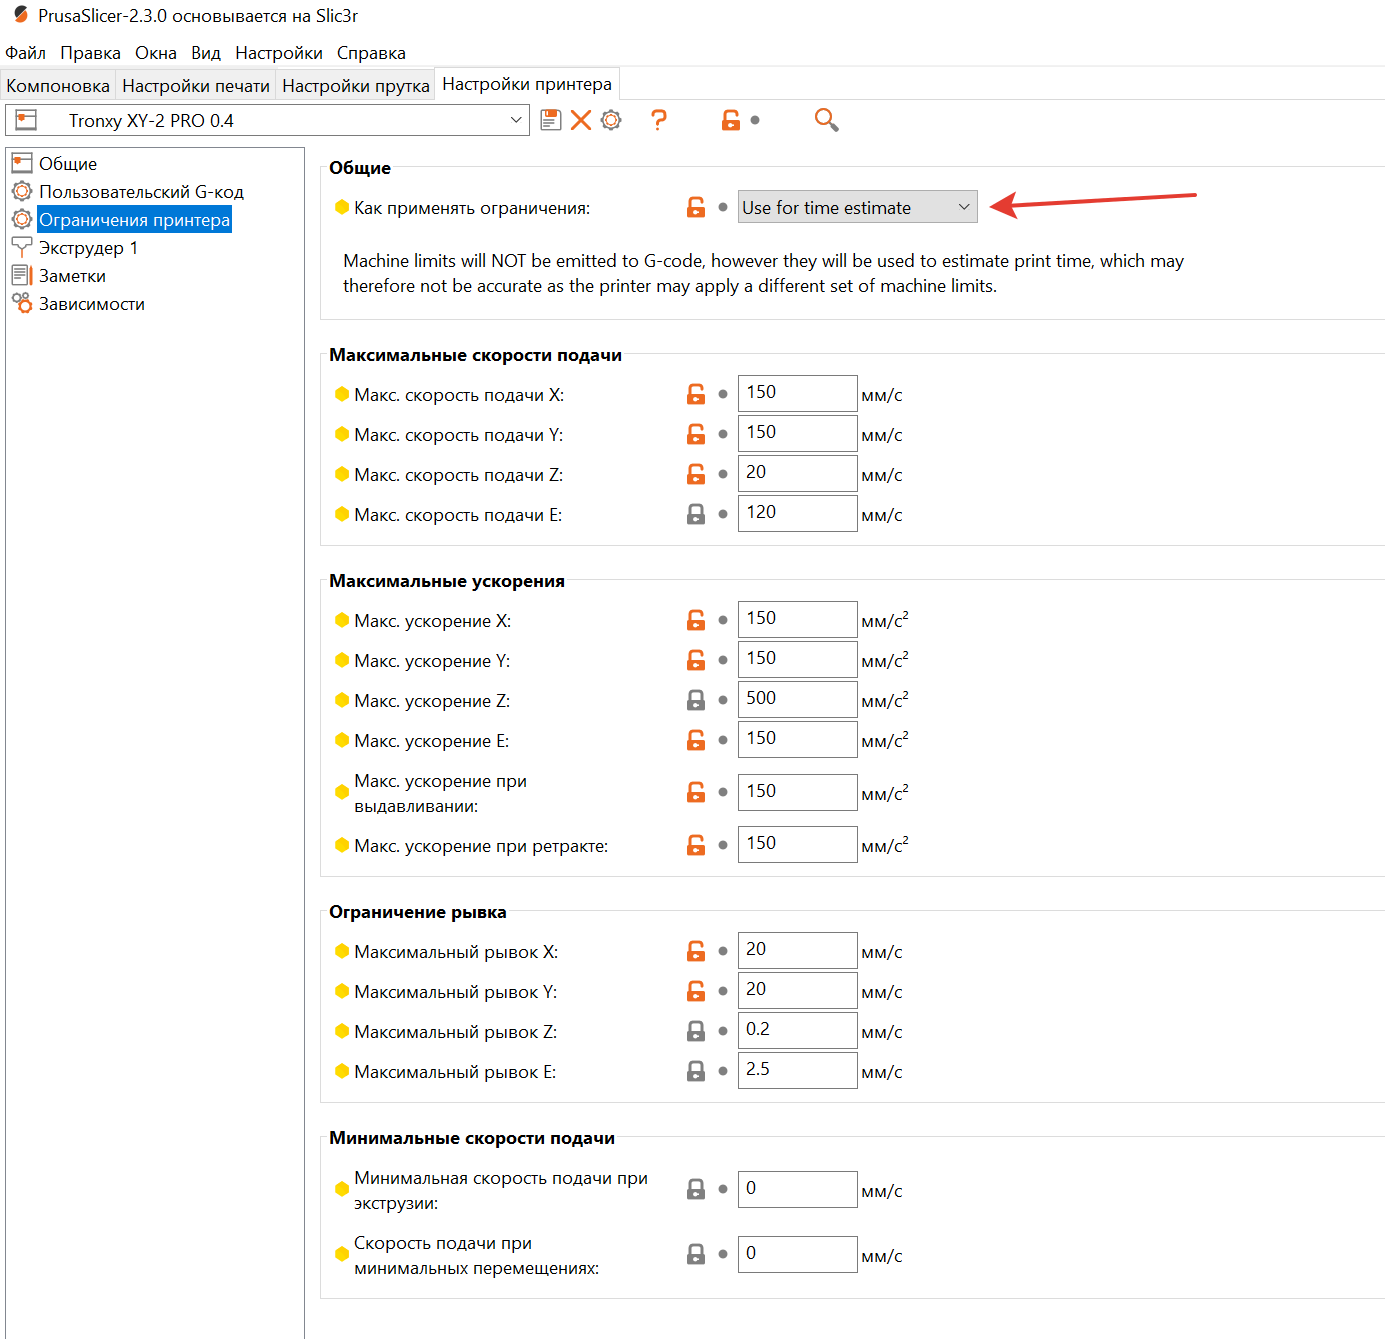1385x1339 pixels.
Task: Open the Файл menu
Action: [26, 53]
